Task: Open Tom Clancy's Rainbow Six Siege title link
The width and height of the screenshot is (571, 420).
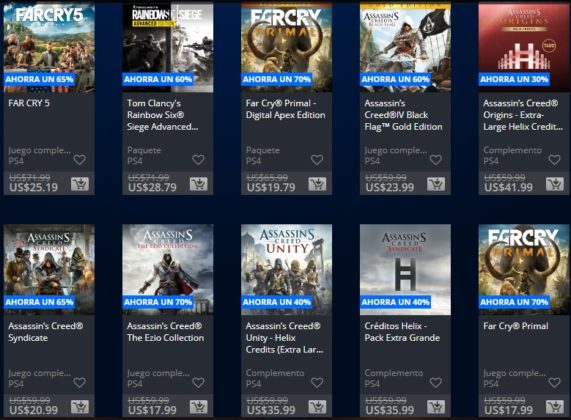Action: [163, 115]
